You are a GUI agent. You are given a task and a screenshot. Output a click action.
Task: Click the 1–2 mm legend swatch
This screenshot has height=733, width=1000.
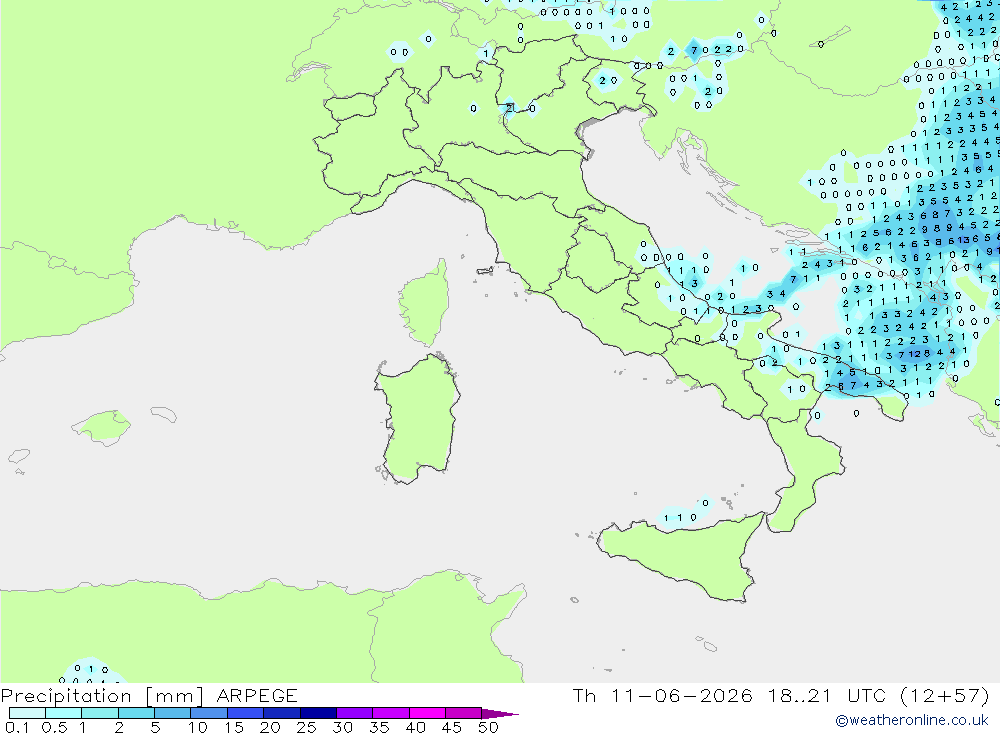pyautogui.click(x=100, y=713)
